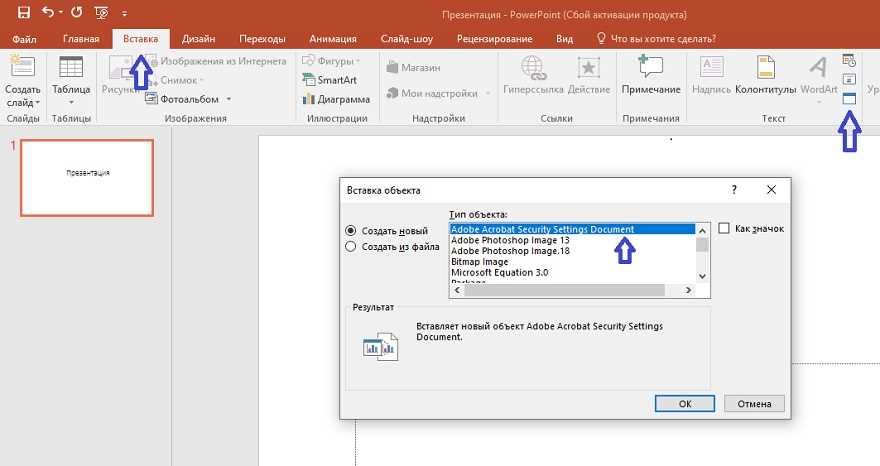This screenshot has height=466, width=880.
Task: Click the Insert Object icon in the Текст group
Action: 849,99
